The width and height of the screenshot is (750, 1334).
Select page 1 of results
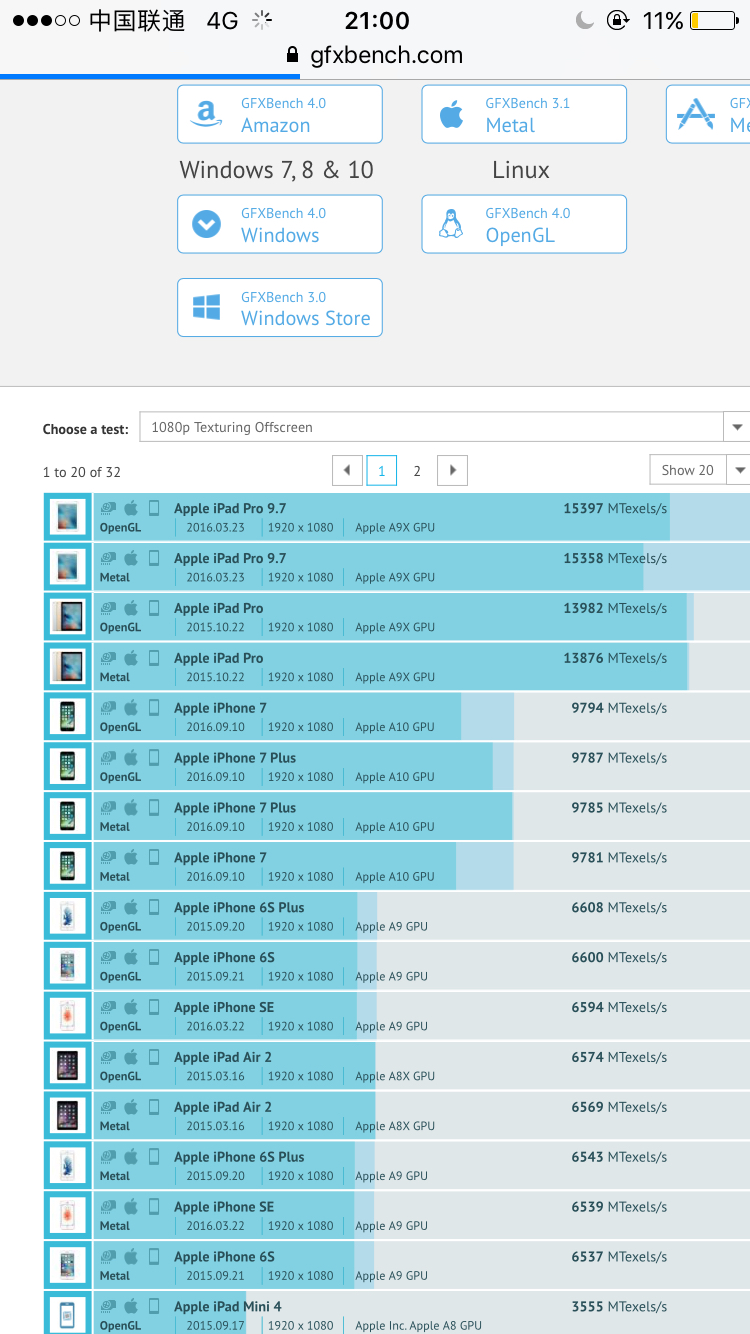(x=382, y=470)
